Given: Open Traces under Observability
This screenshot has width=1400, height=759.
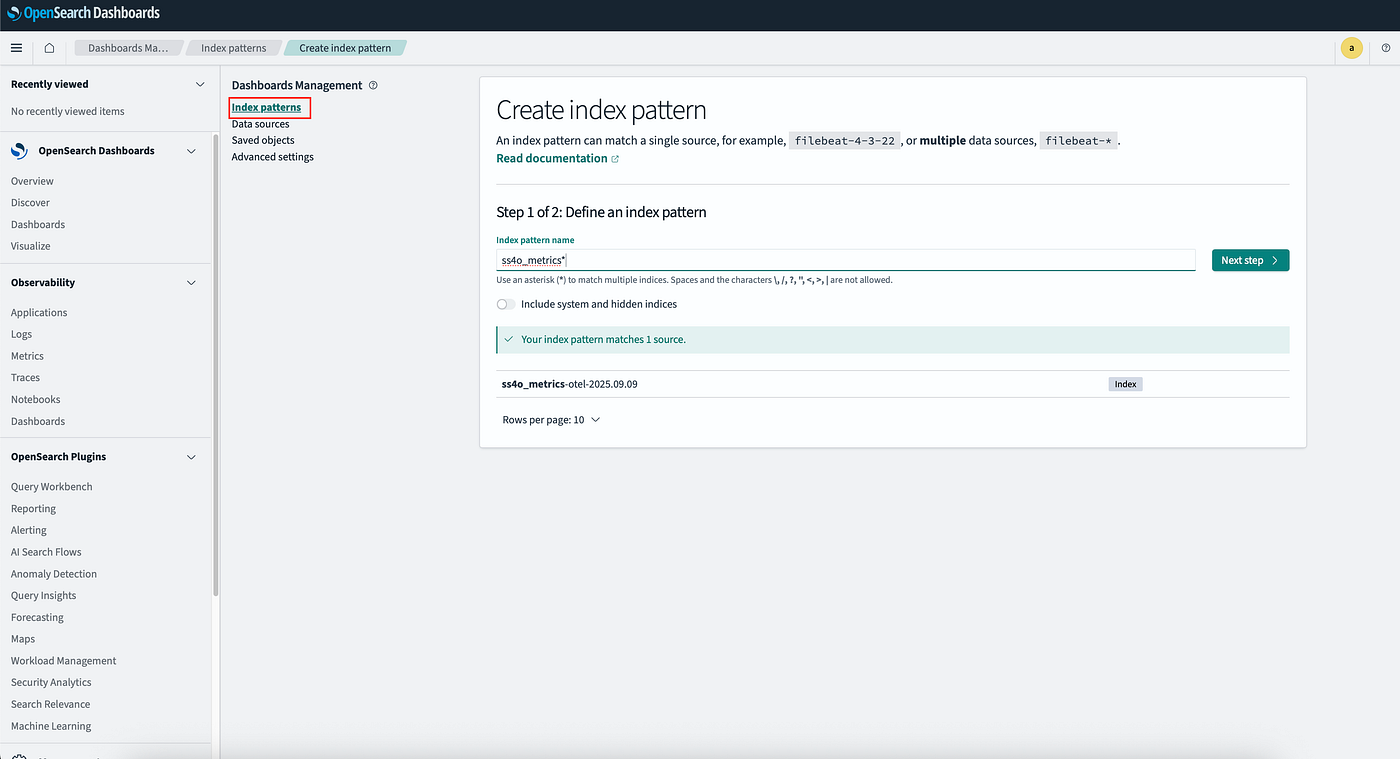Looking at the screenshot, I should click(x=25, y=378).
